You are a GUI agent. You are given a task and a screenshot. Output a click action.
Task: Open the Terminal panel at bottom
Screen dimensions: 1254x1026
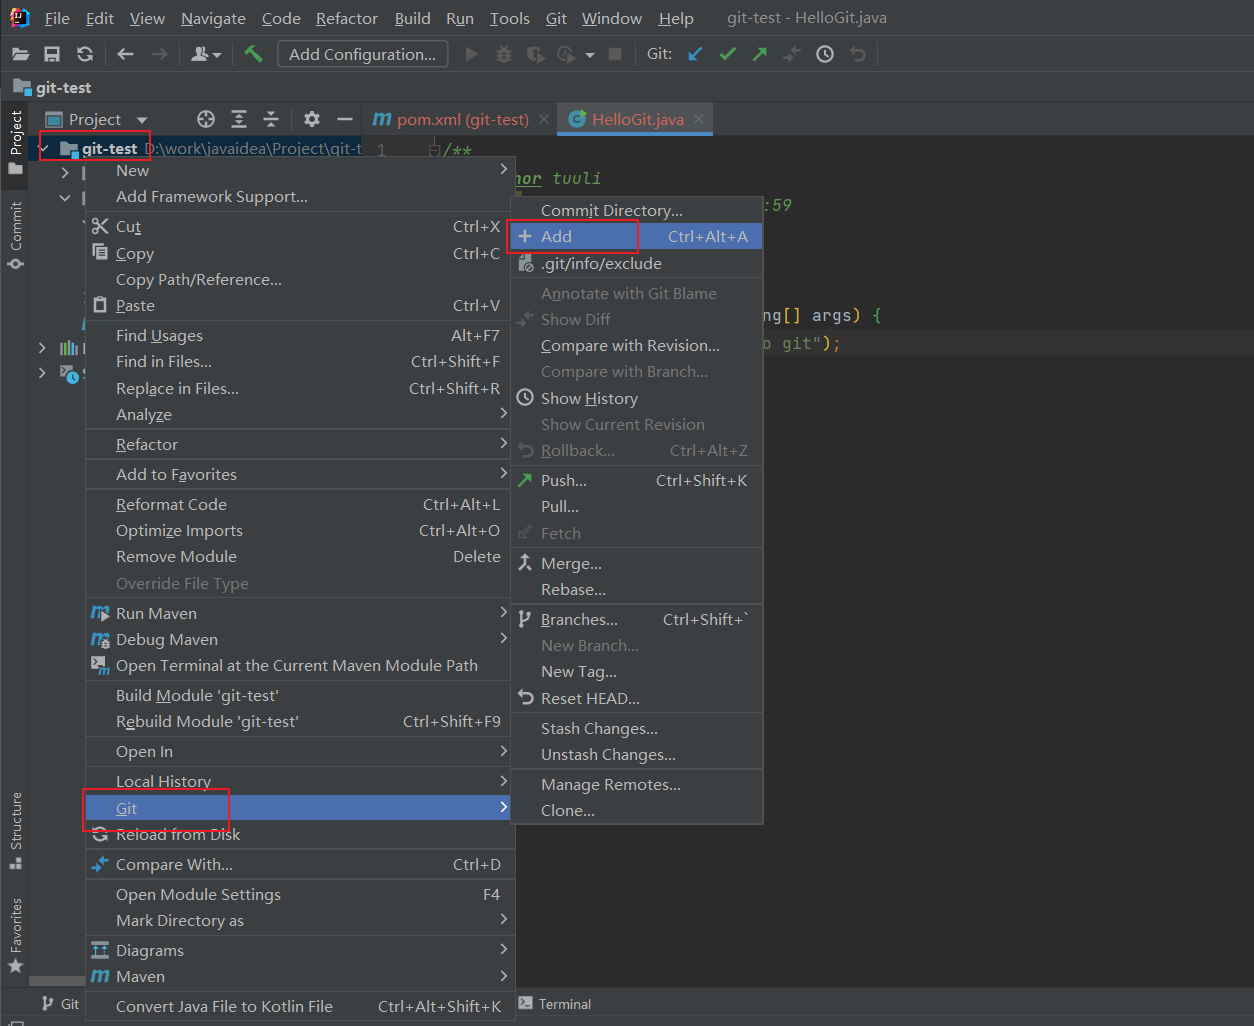pos(554,1003)
